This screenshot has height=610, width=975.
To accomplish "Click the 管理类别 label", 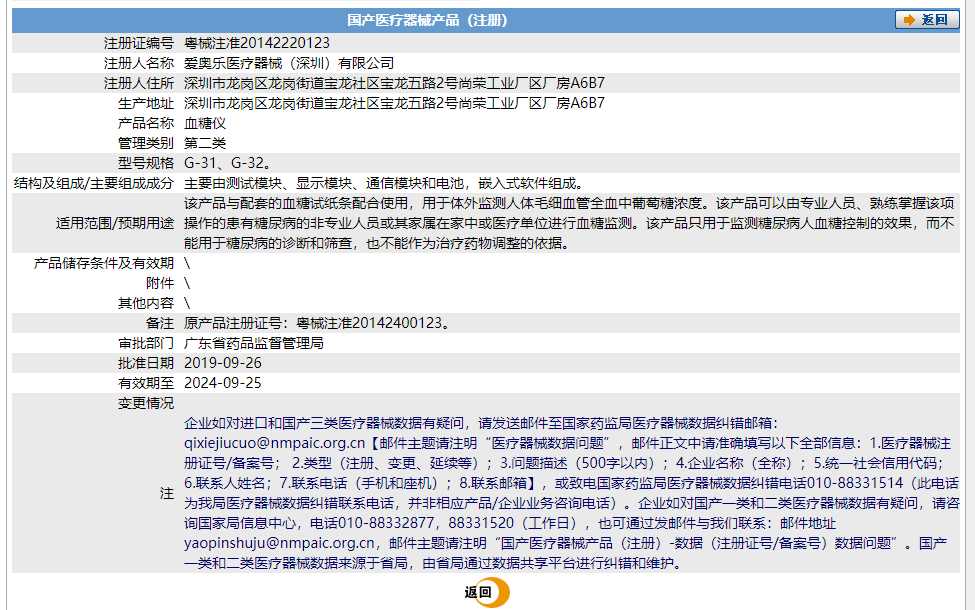I will (x=146, y=143).
